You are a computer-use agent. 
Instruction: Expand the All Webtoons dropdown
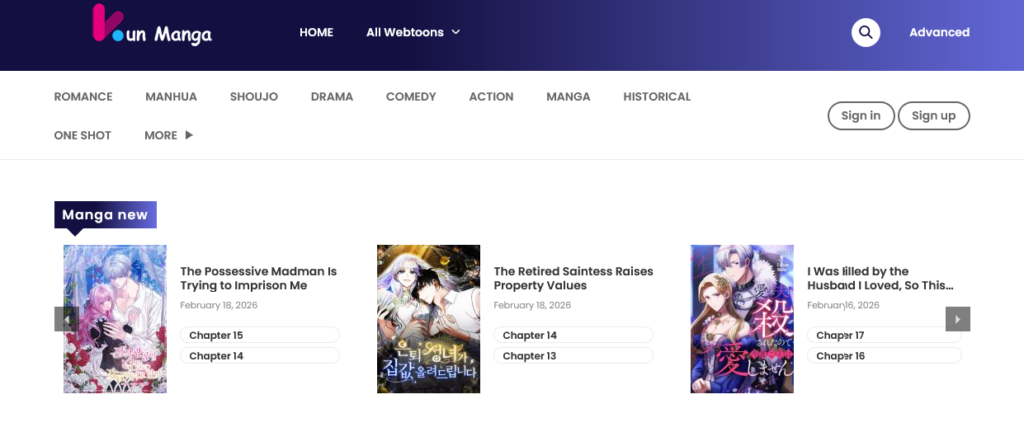pyautogui.click(x=412, y=32)
